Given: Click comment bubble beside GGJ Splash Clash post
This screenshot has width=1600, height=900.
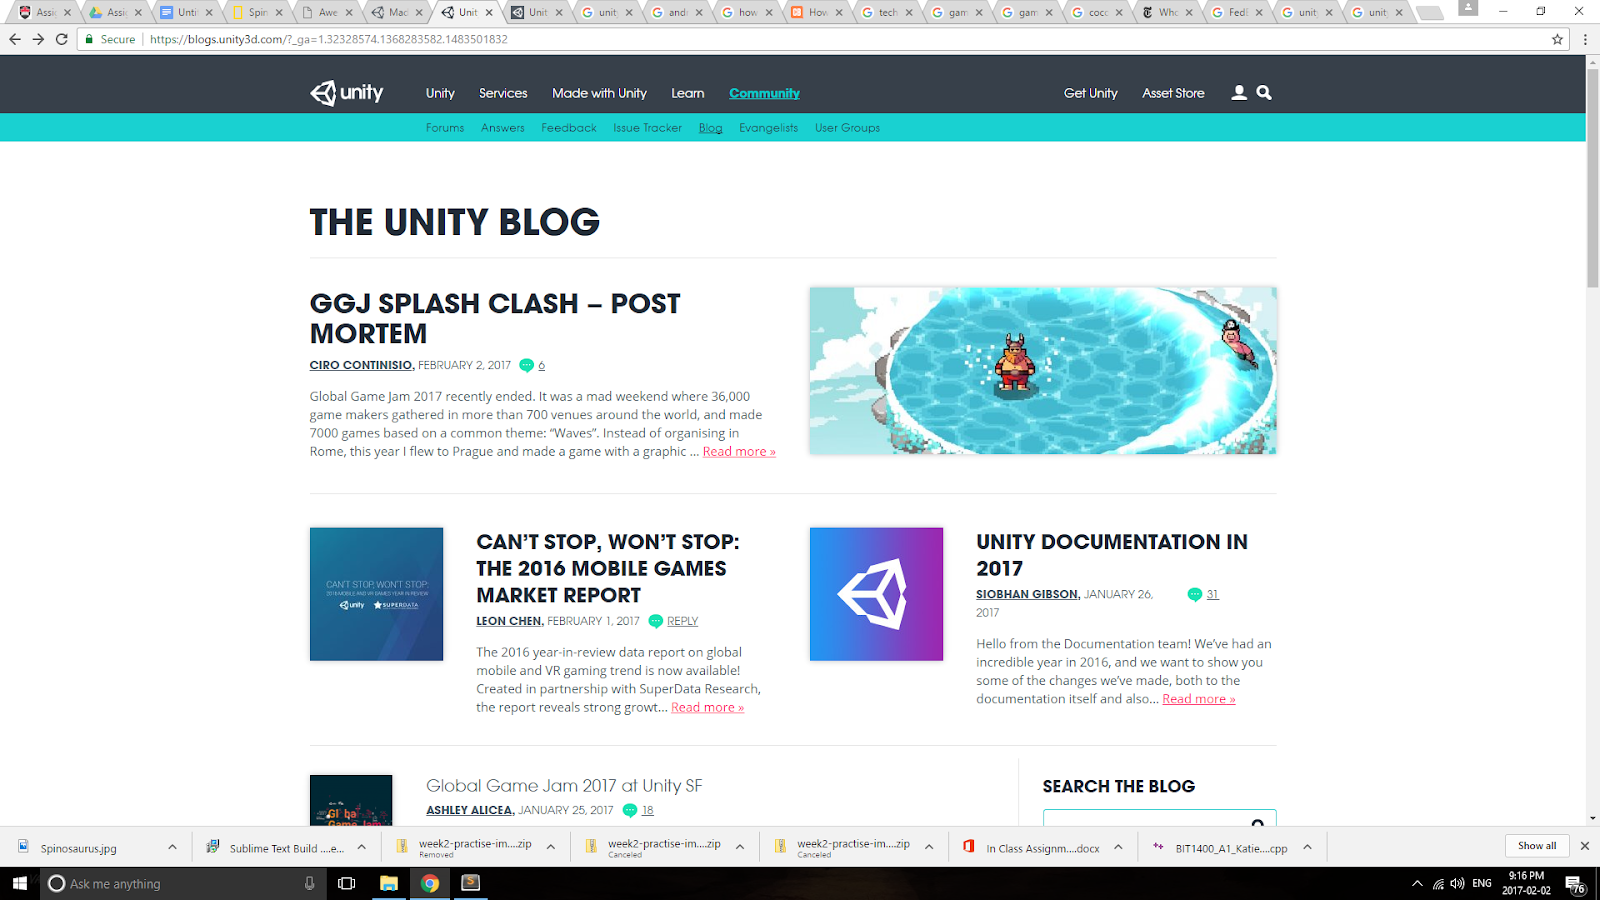Looking at the screenshot, I should pos(526,365).
